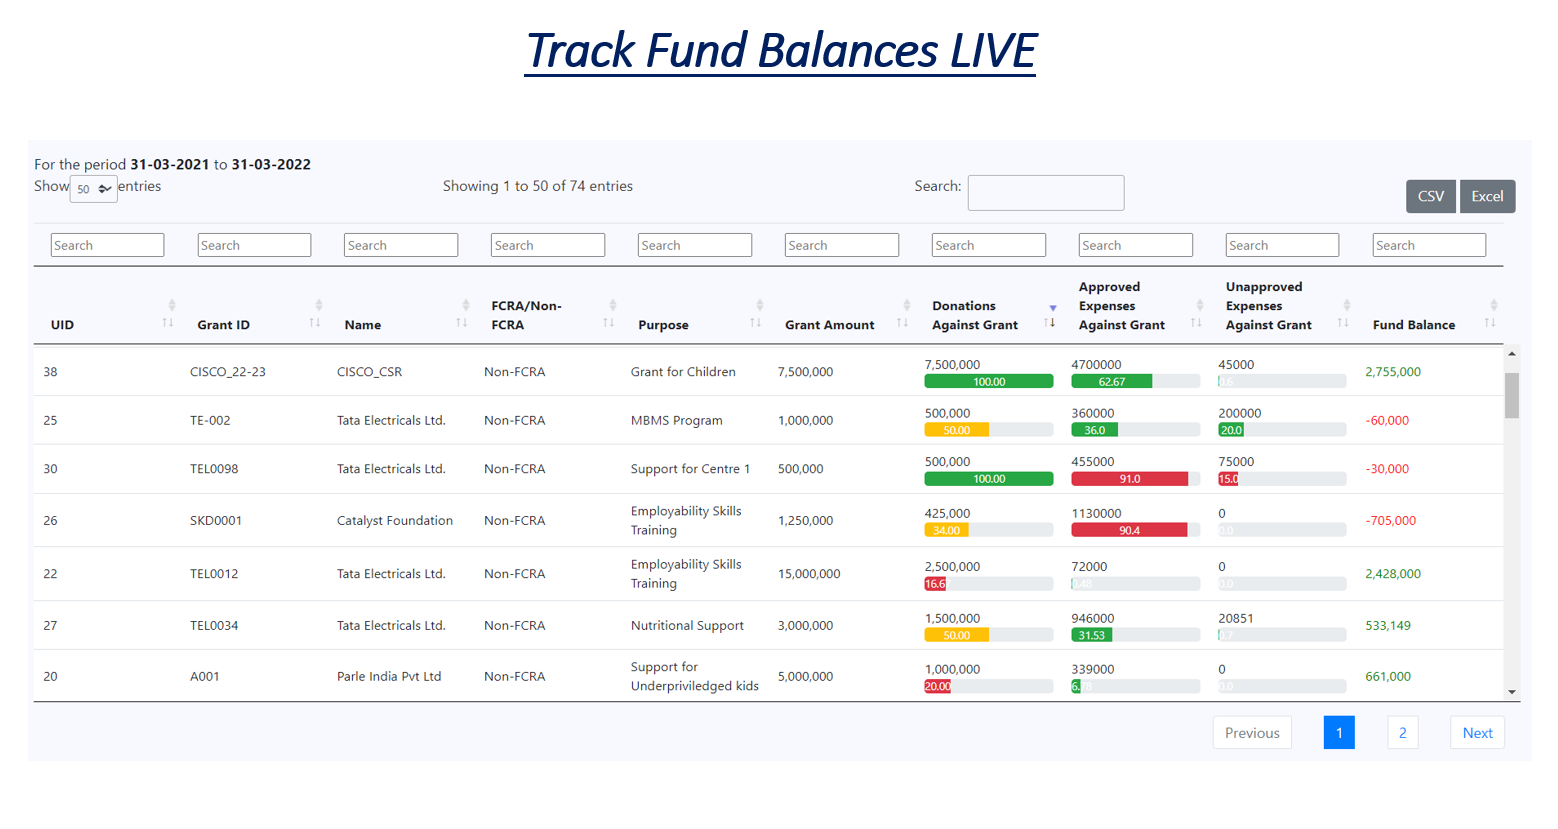The width and height of the screenshot is (1558, 829).
Task: Click the UID column header
Action: coord(63,325)
